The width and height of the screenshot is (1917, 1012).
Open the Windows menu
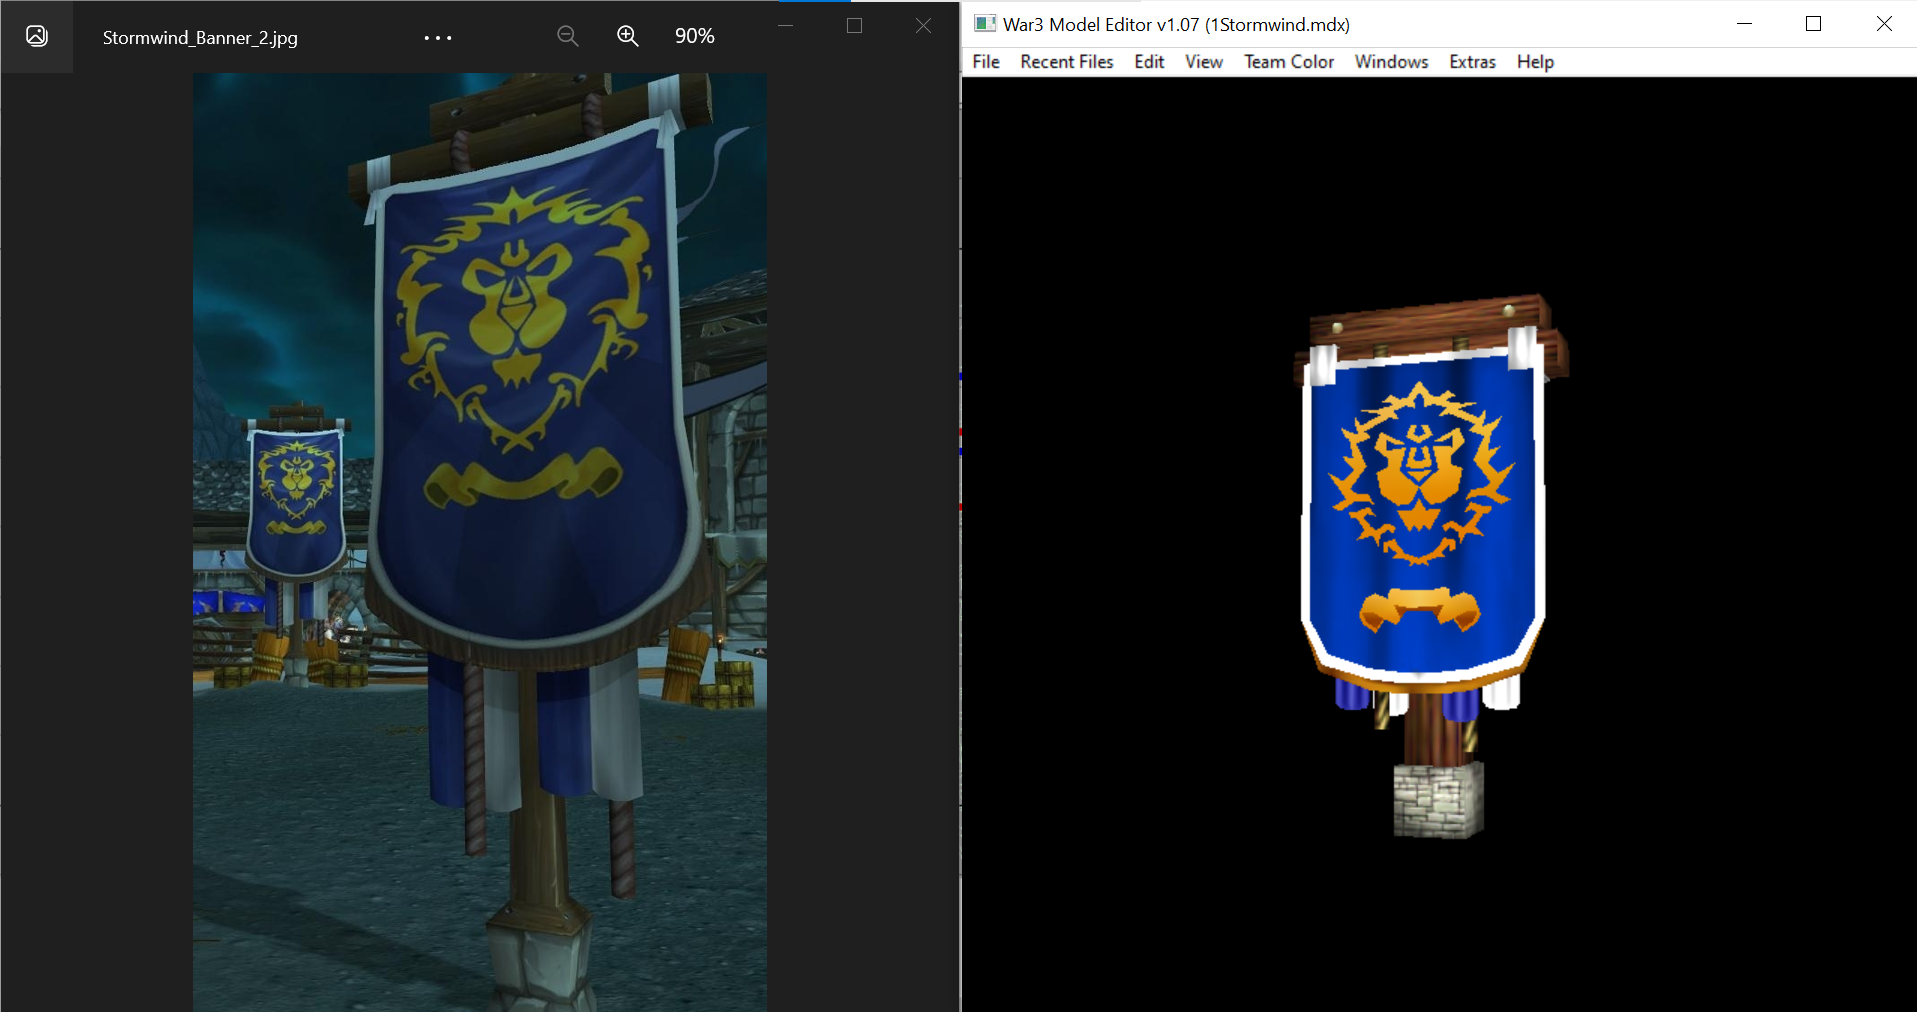(1391, 62)
